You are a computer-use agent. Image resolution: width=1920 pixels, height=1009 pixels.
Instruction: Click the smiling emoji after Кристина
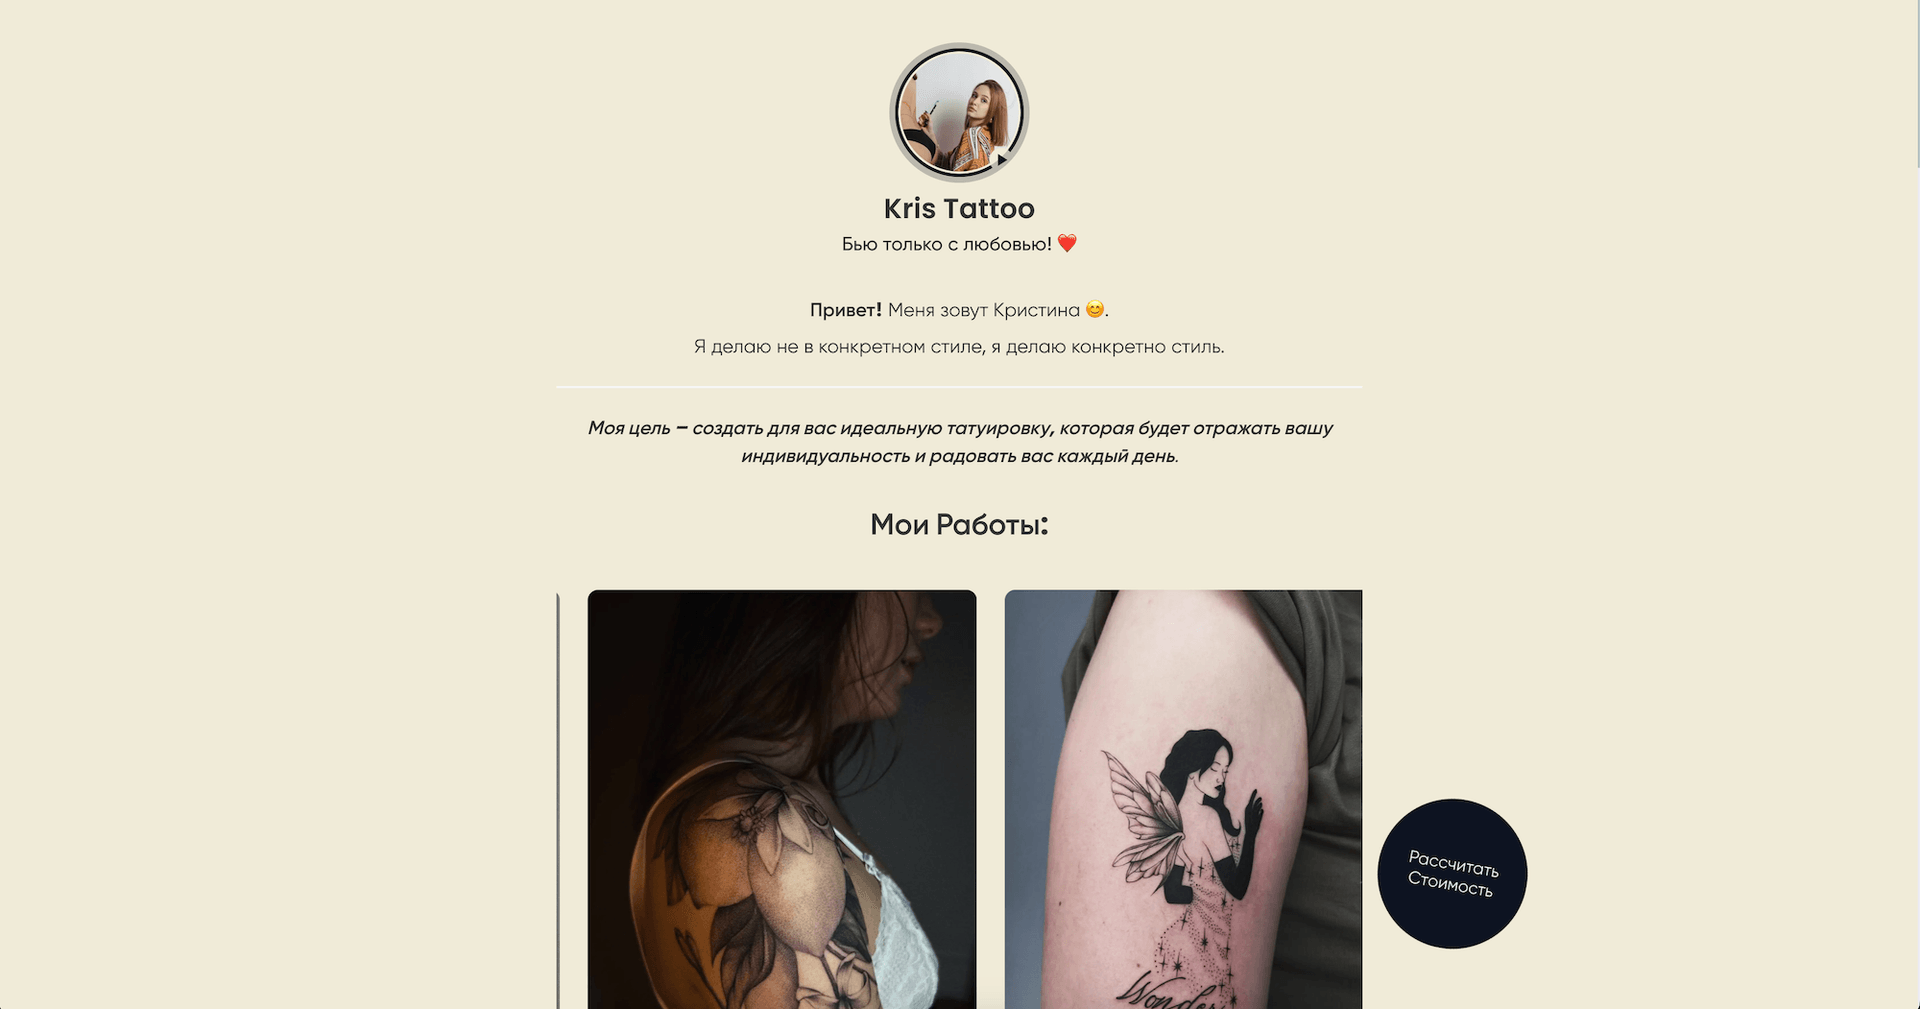coord(1095,310)
